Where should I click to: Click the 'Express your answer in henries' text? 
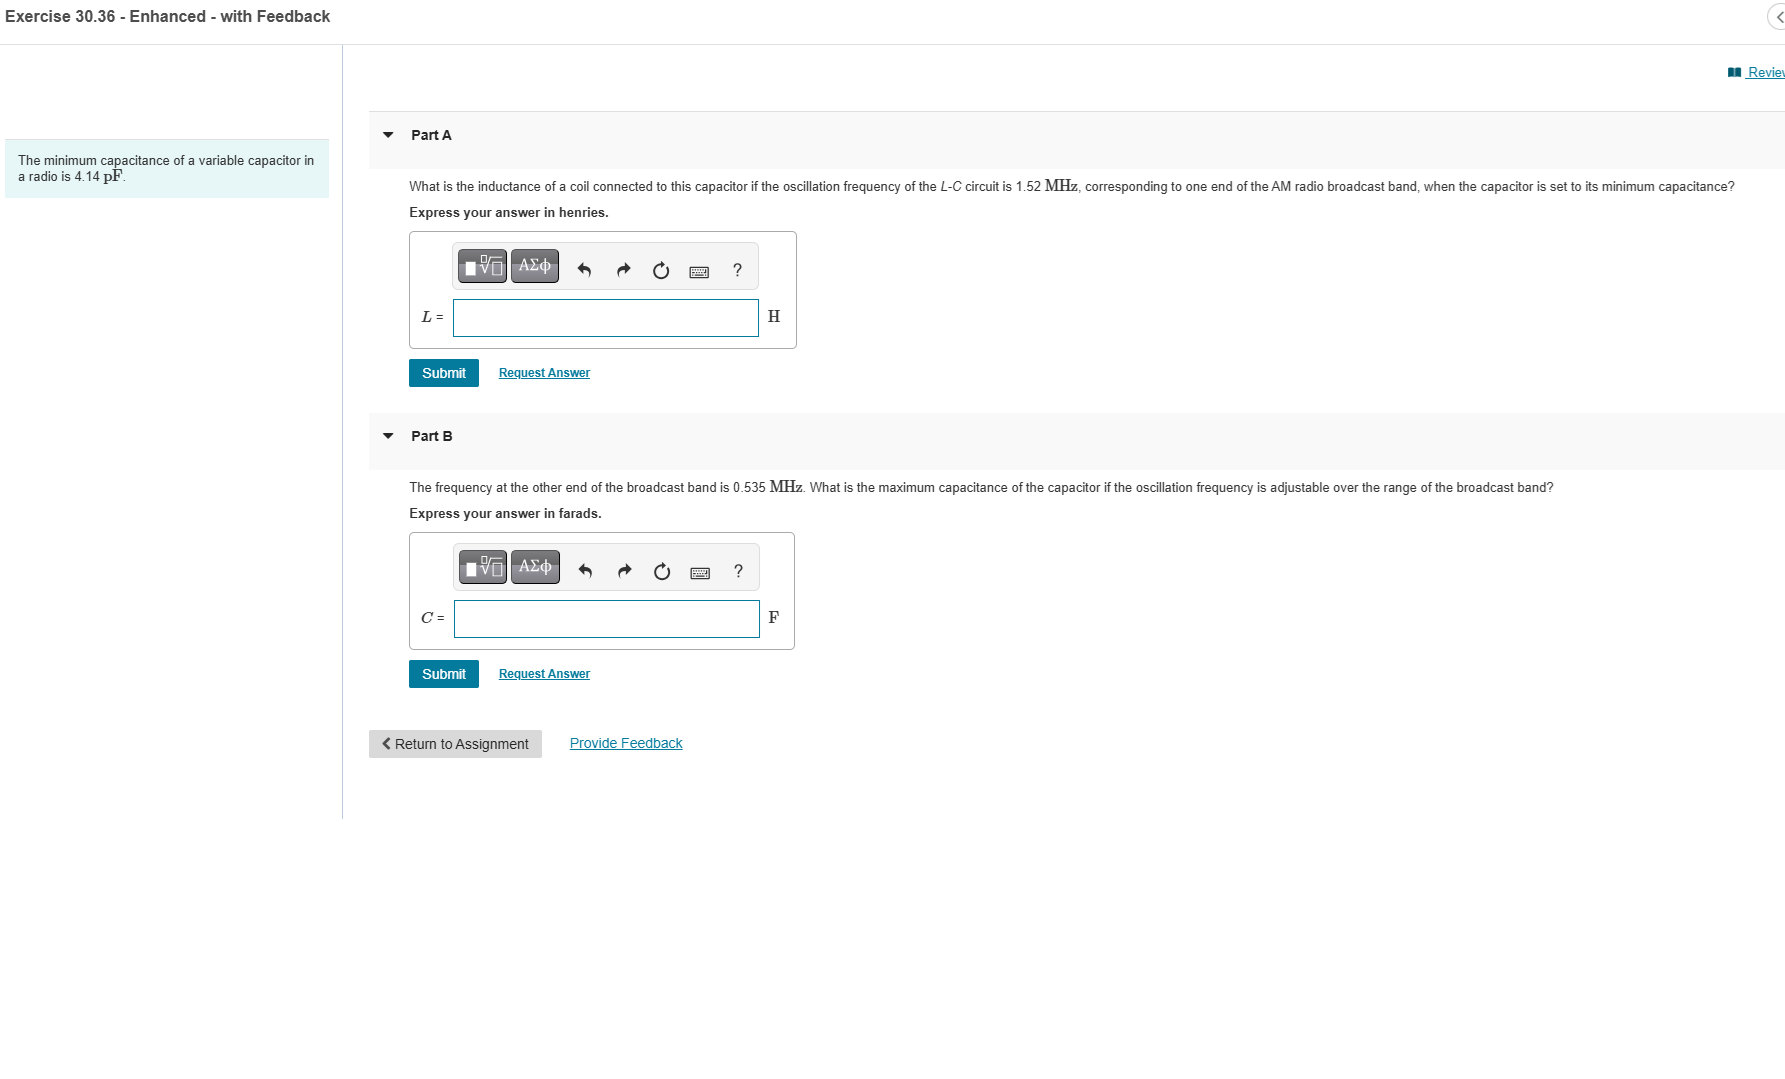(508, 212)
